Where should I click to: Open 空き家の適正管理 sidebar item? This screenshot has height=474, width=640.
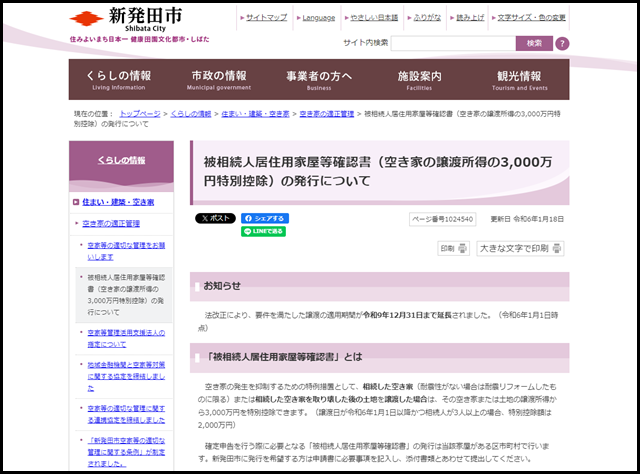click(x=111, y=223)
